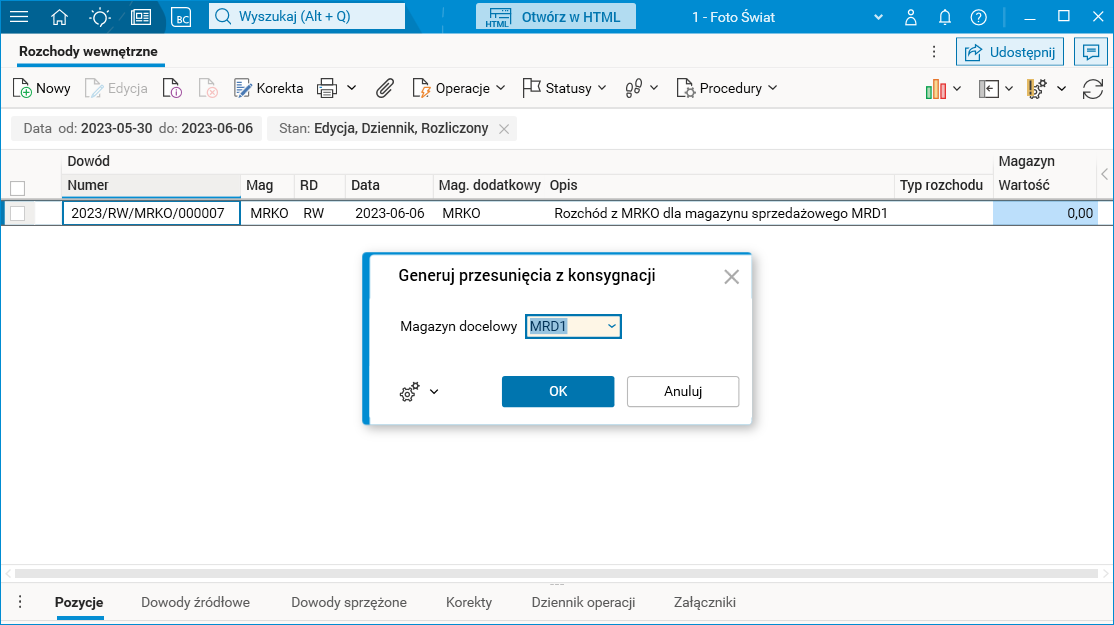Sort by the Numer column header
This screenshot has height=625, width=1114.
tap(151, 185)
